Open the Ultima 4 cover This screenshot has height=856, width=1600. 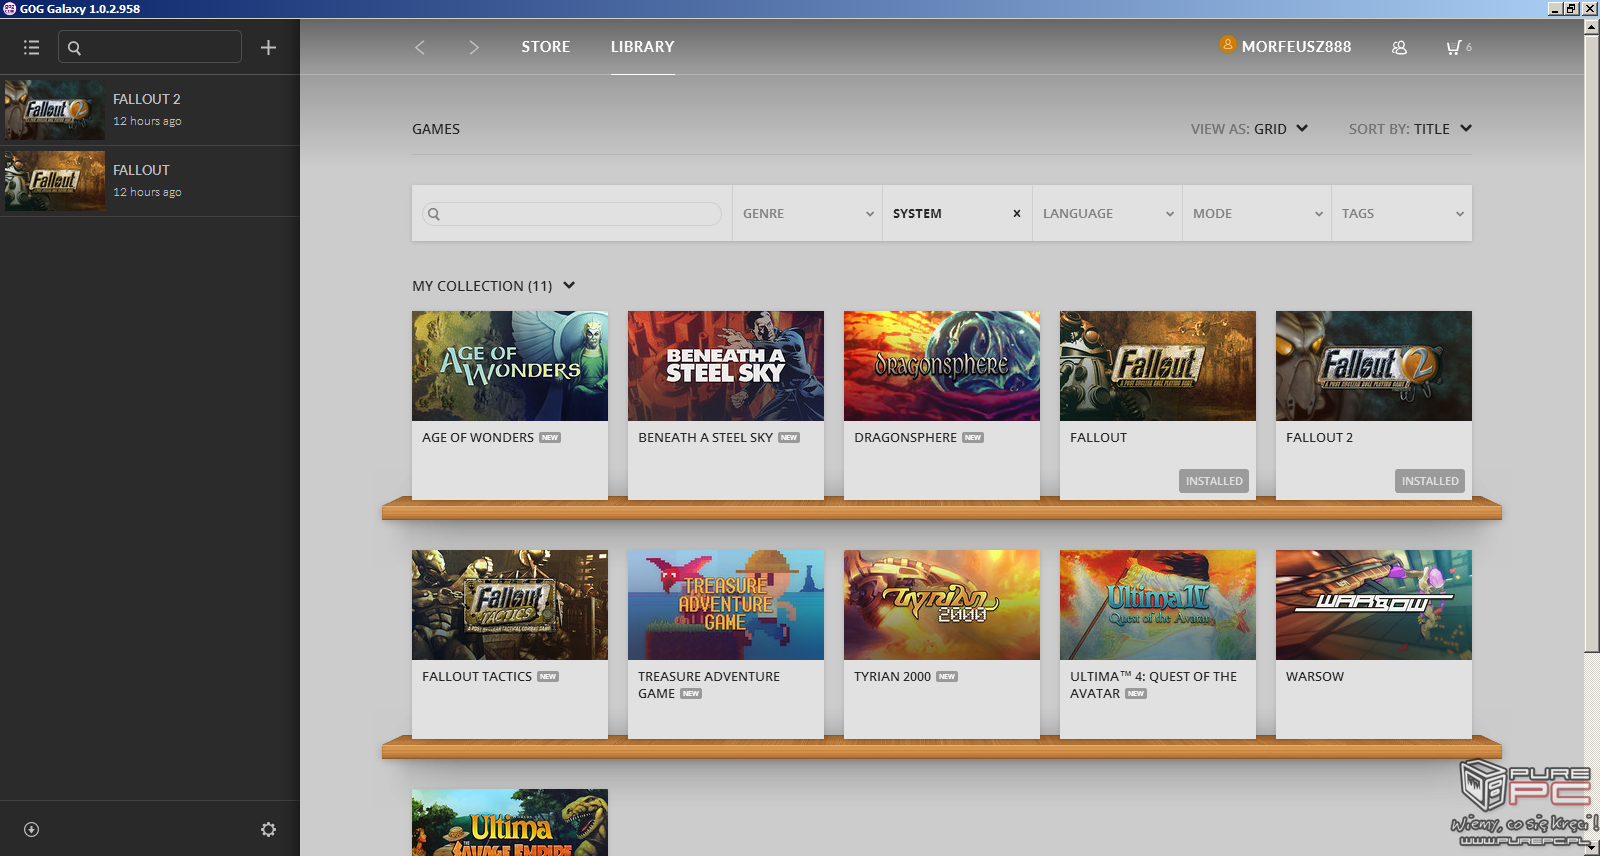click(x=1158, y=605)
